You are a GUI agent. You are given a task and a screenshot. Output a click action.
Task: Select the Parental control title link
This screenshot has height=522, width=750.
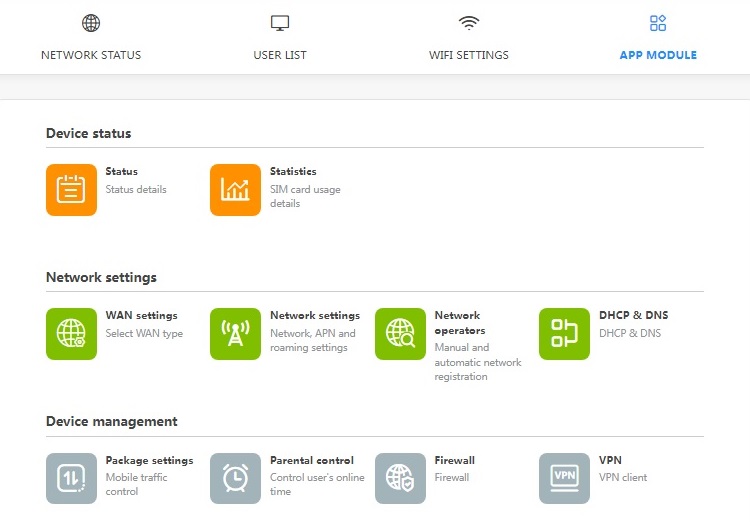coord(312,461)
